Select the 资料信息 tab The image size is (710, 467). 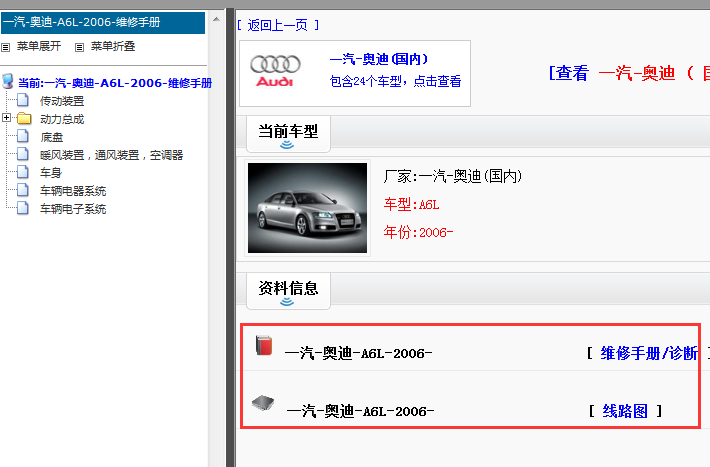pos(288,291)
